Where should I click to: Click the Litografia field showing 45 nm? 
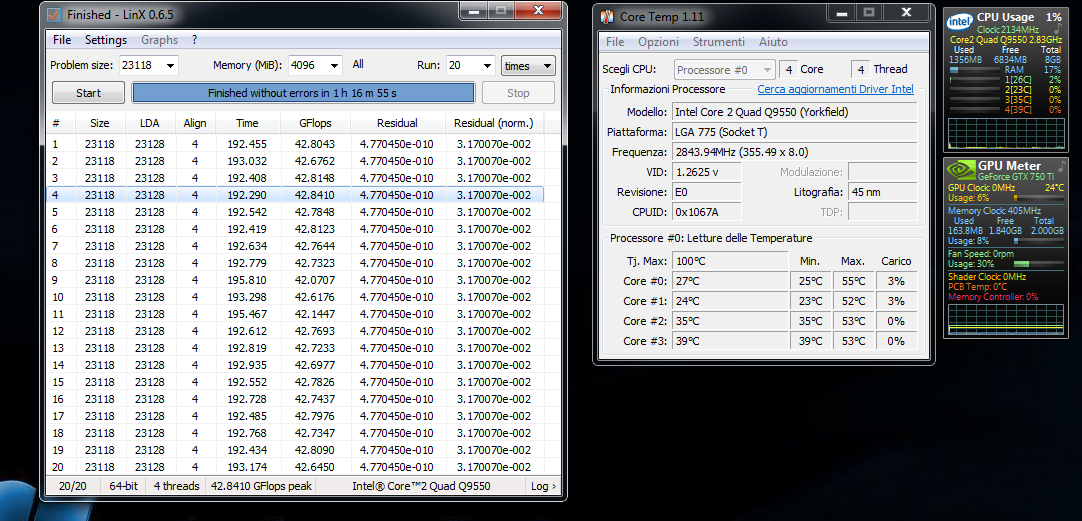tap(882, 192)
